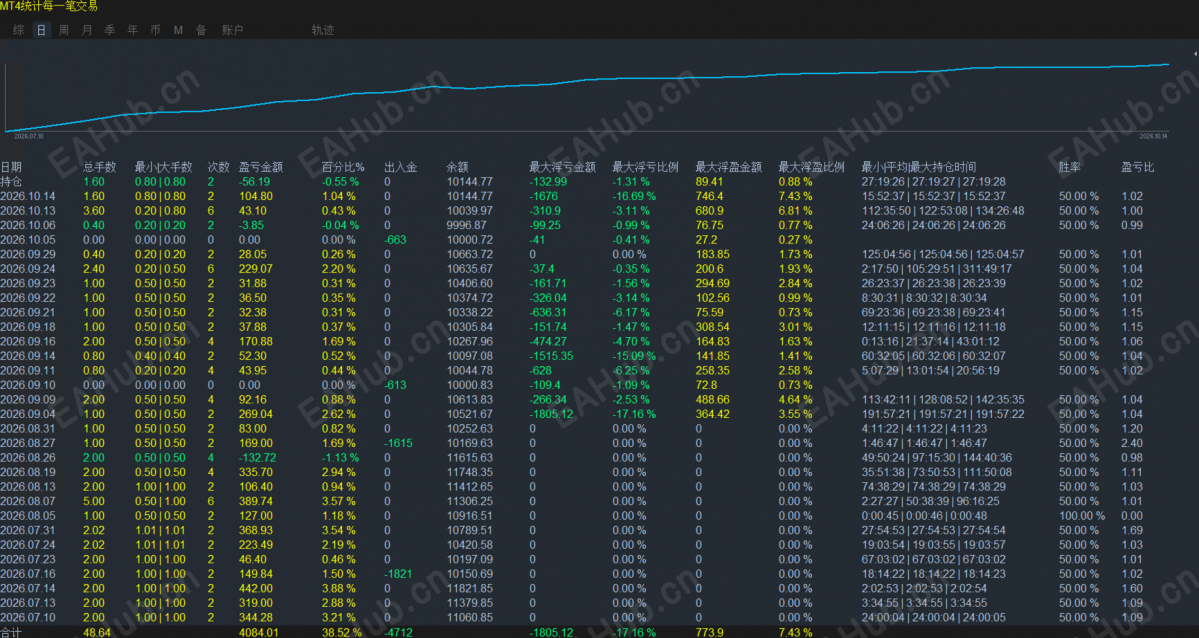Select the 2026.09.24 date row
Image resolution: width=1199 pixels, height=638 pixels.
click(x=28, y=269)
